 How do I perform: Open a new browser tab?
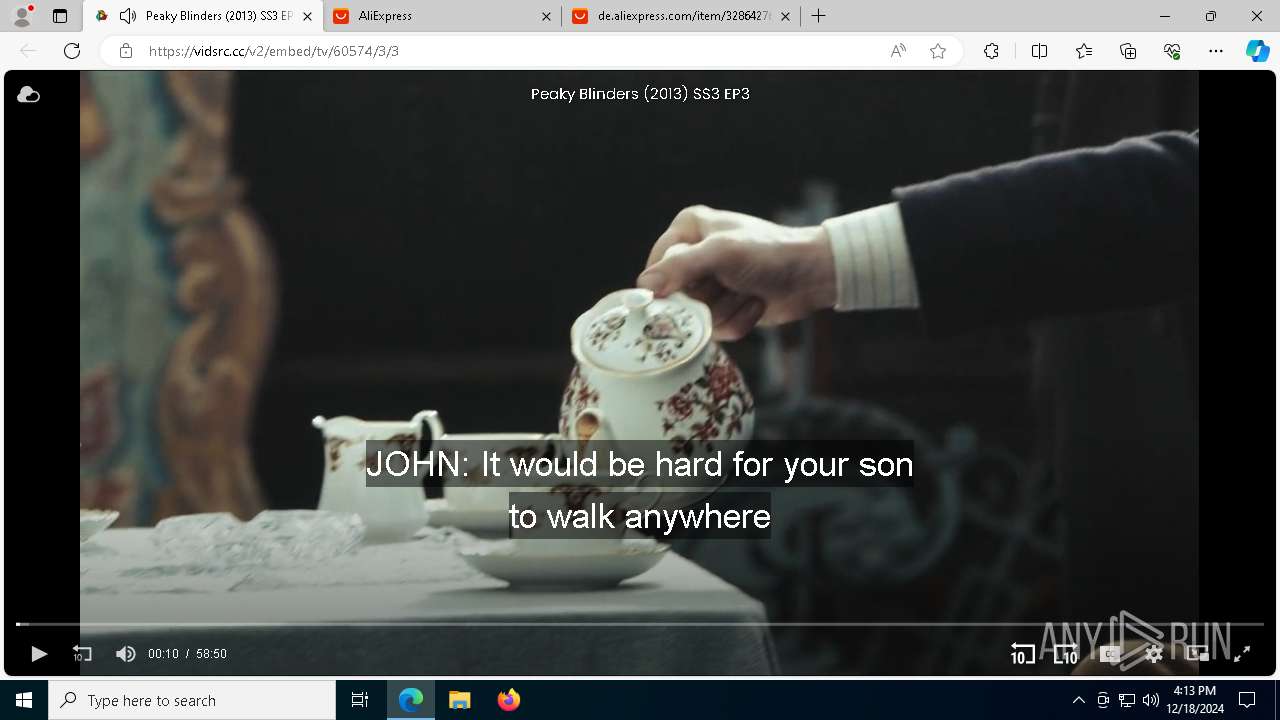(x=818, y=16)
